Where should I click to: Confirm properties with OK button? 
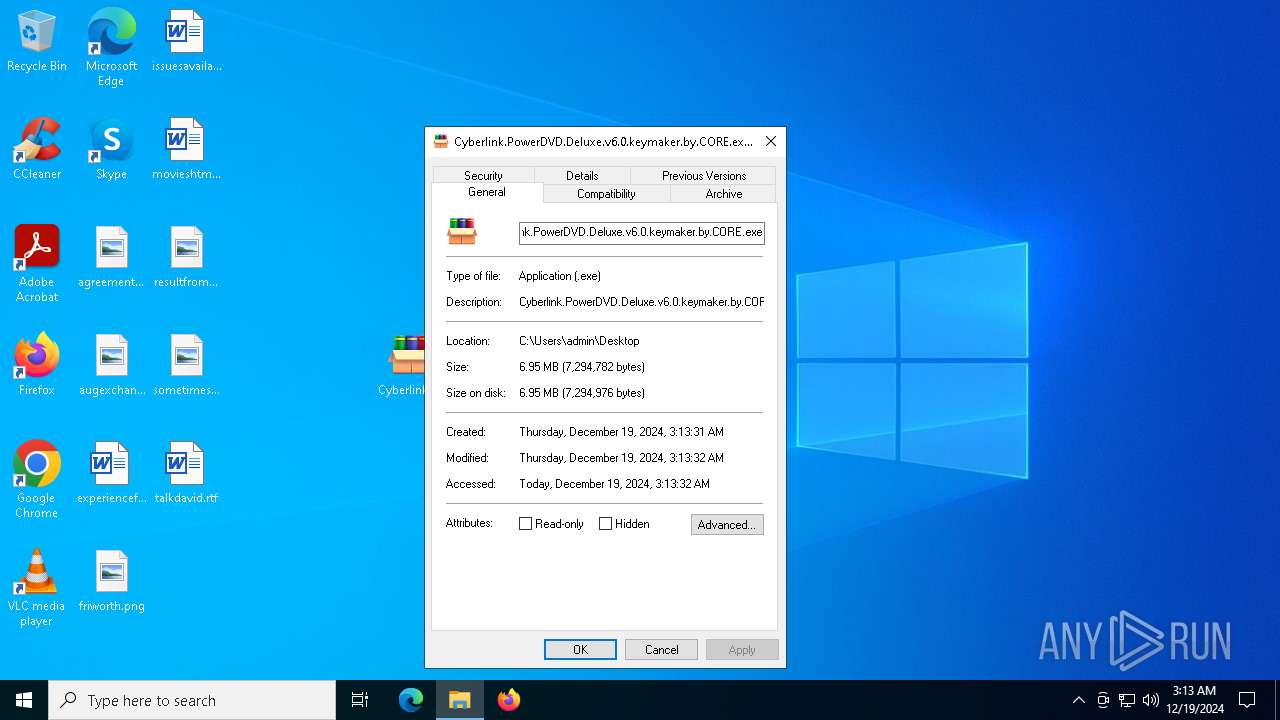(x=580, y=650)
